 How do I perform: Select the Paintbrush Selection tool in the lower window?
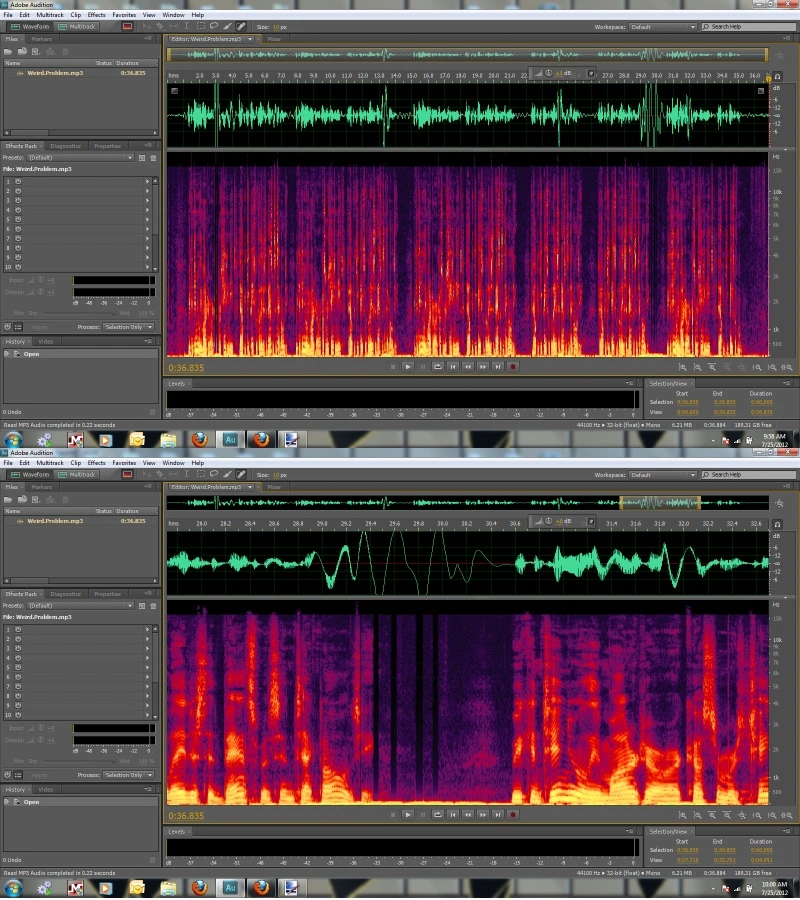coord(227,475)
